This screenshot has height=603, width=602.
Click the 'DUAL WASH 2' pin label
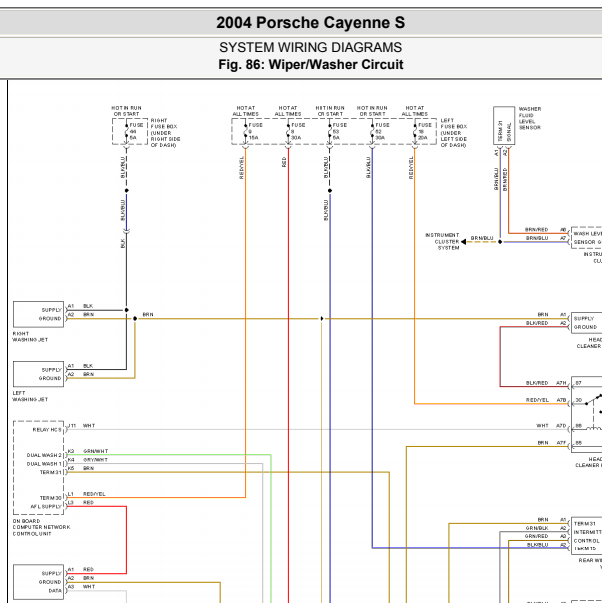coord(44,455)
